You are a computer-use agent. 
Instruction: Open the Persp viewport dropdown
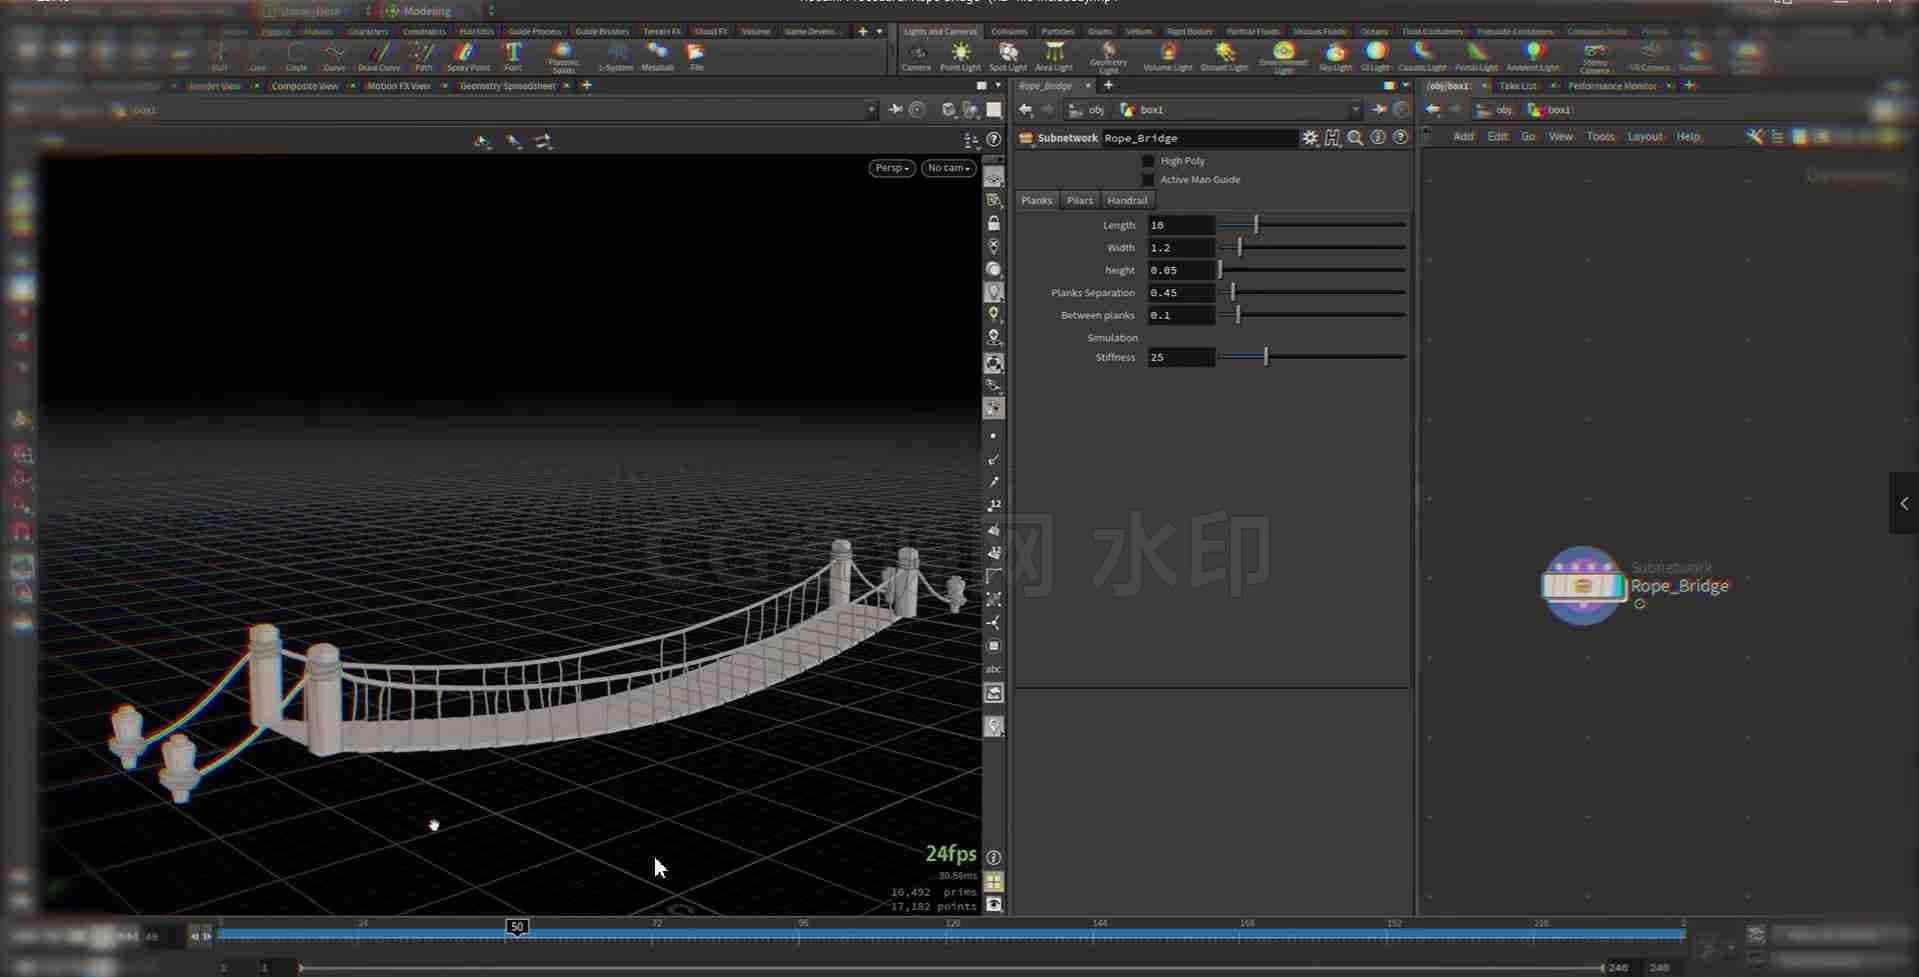[x=891, y=168]
